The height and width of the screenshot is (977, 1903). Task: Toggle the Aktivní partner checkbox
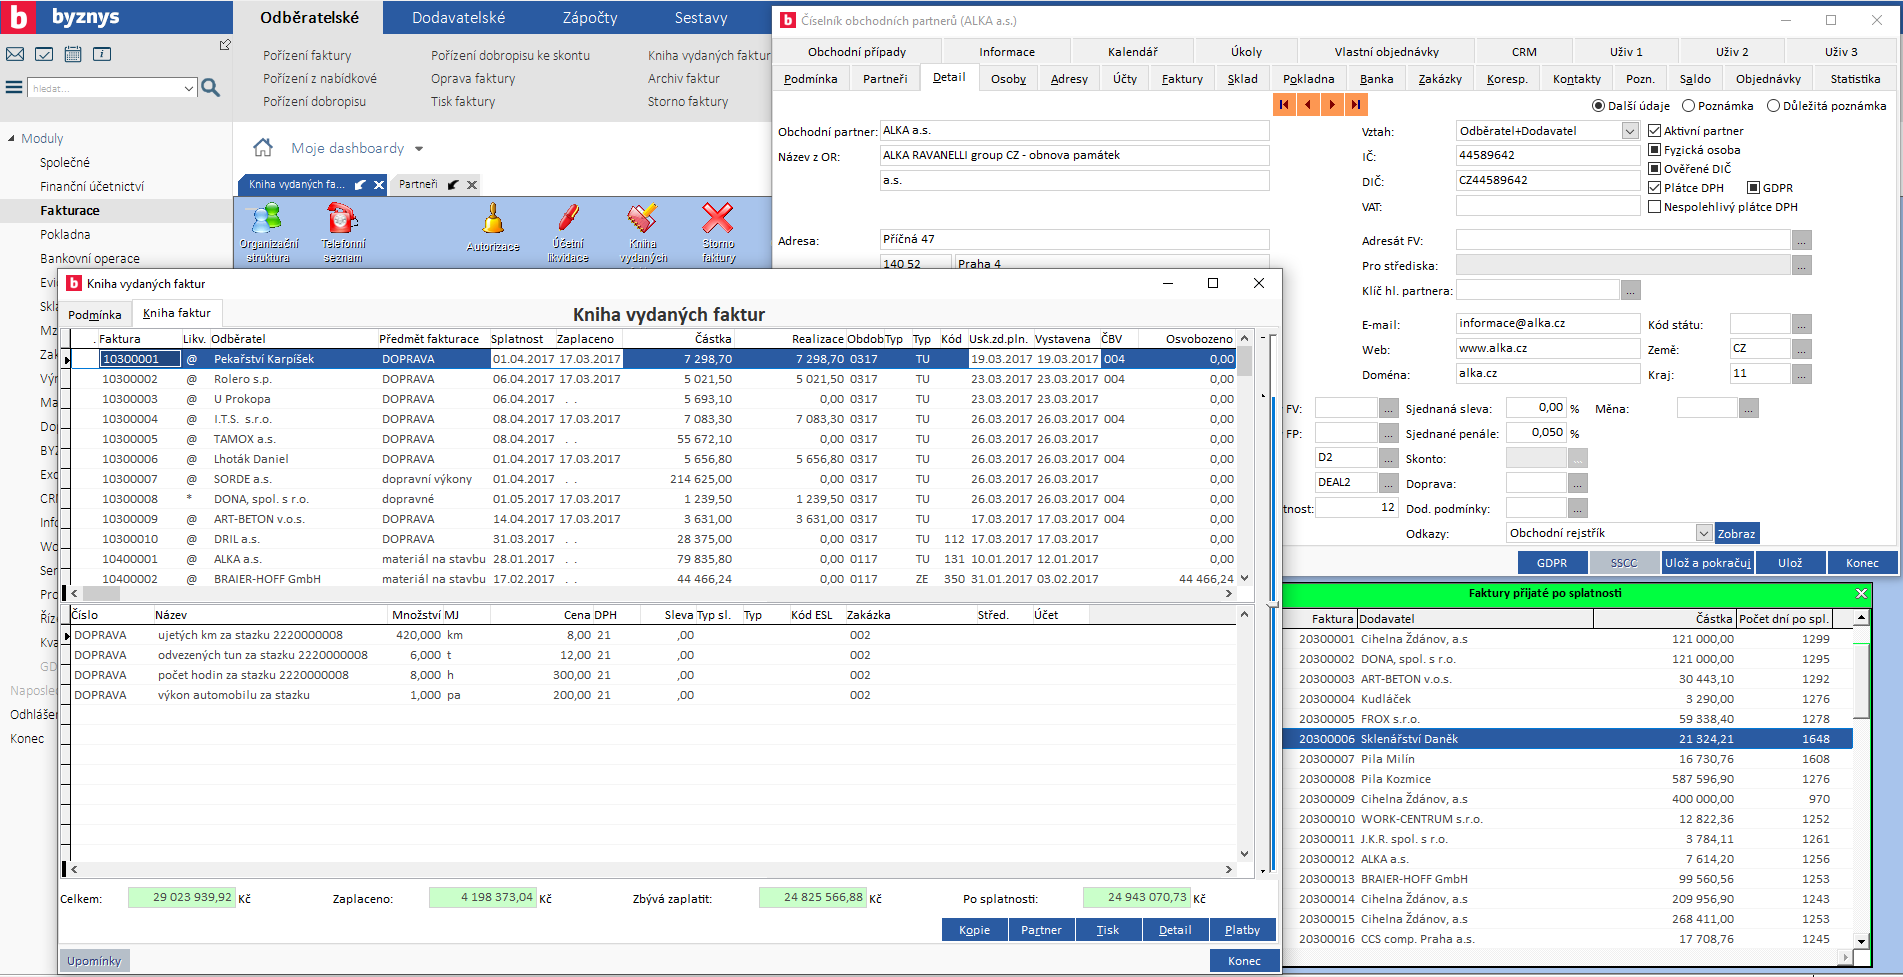point(1655,131)
